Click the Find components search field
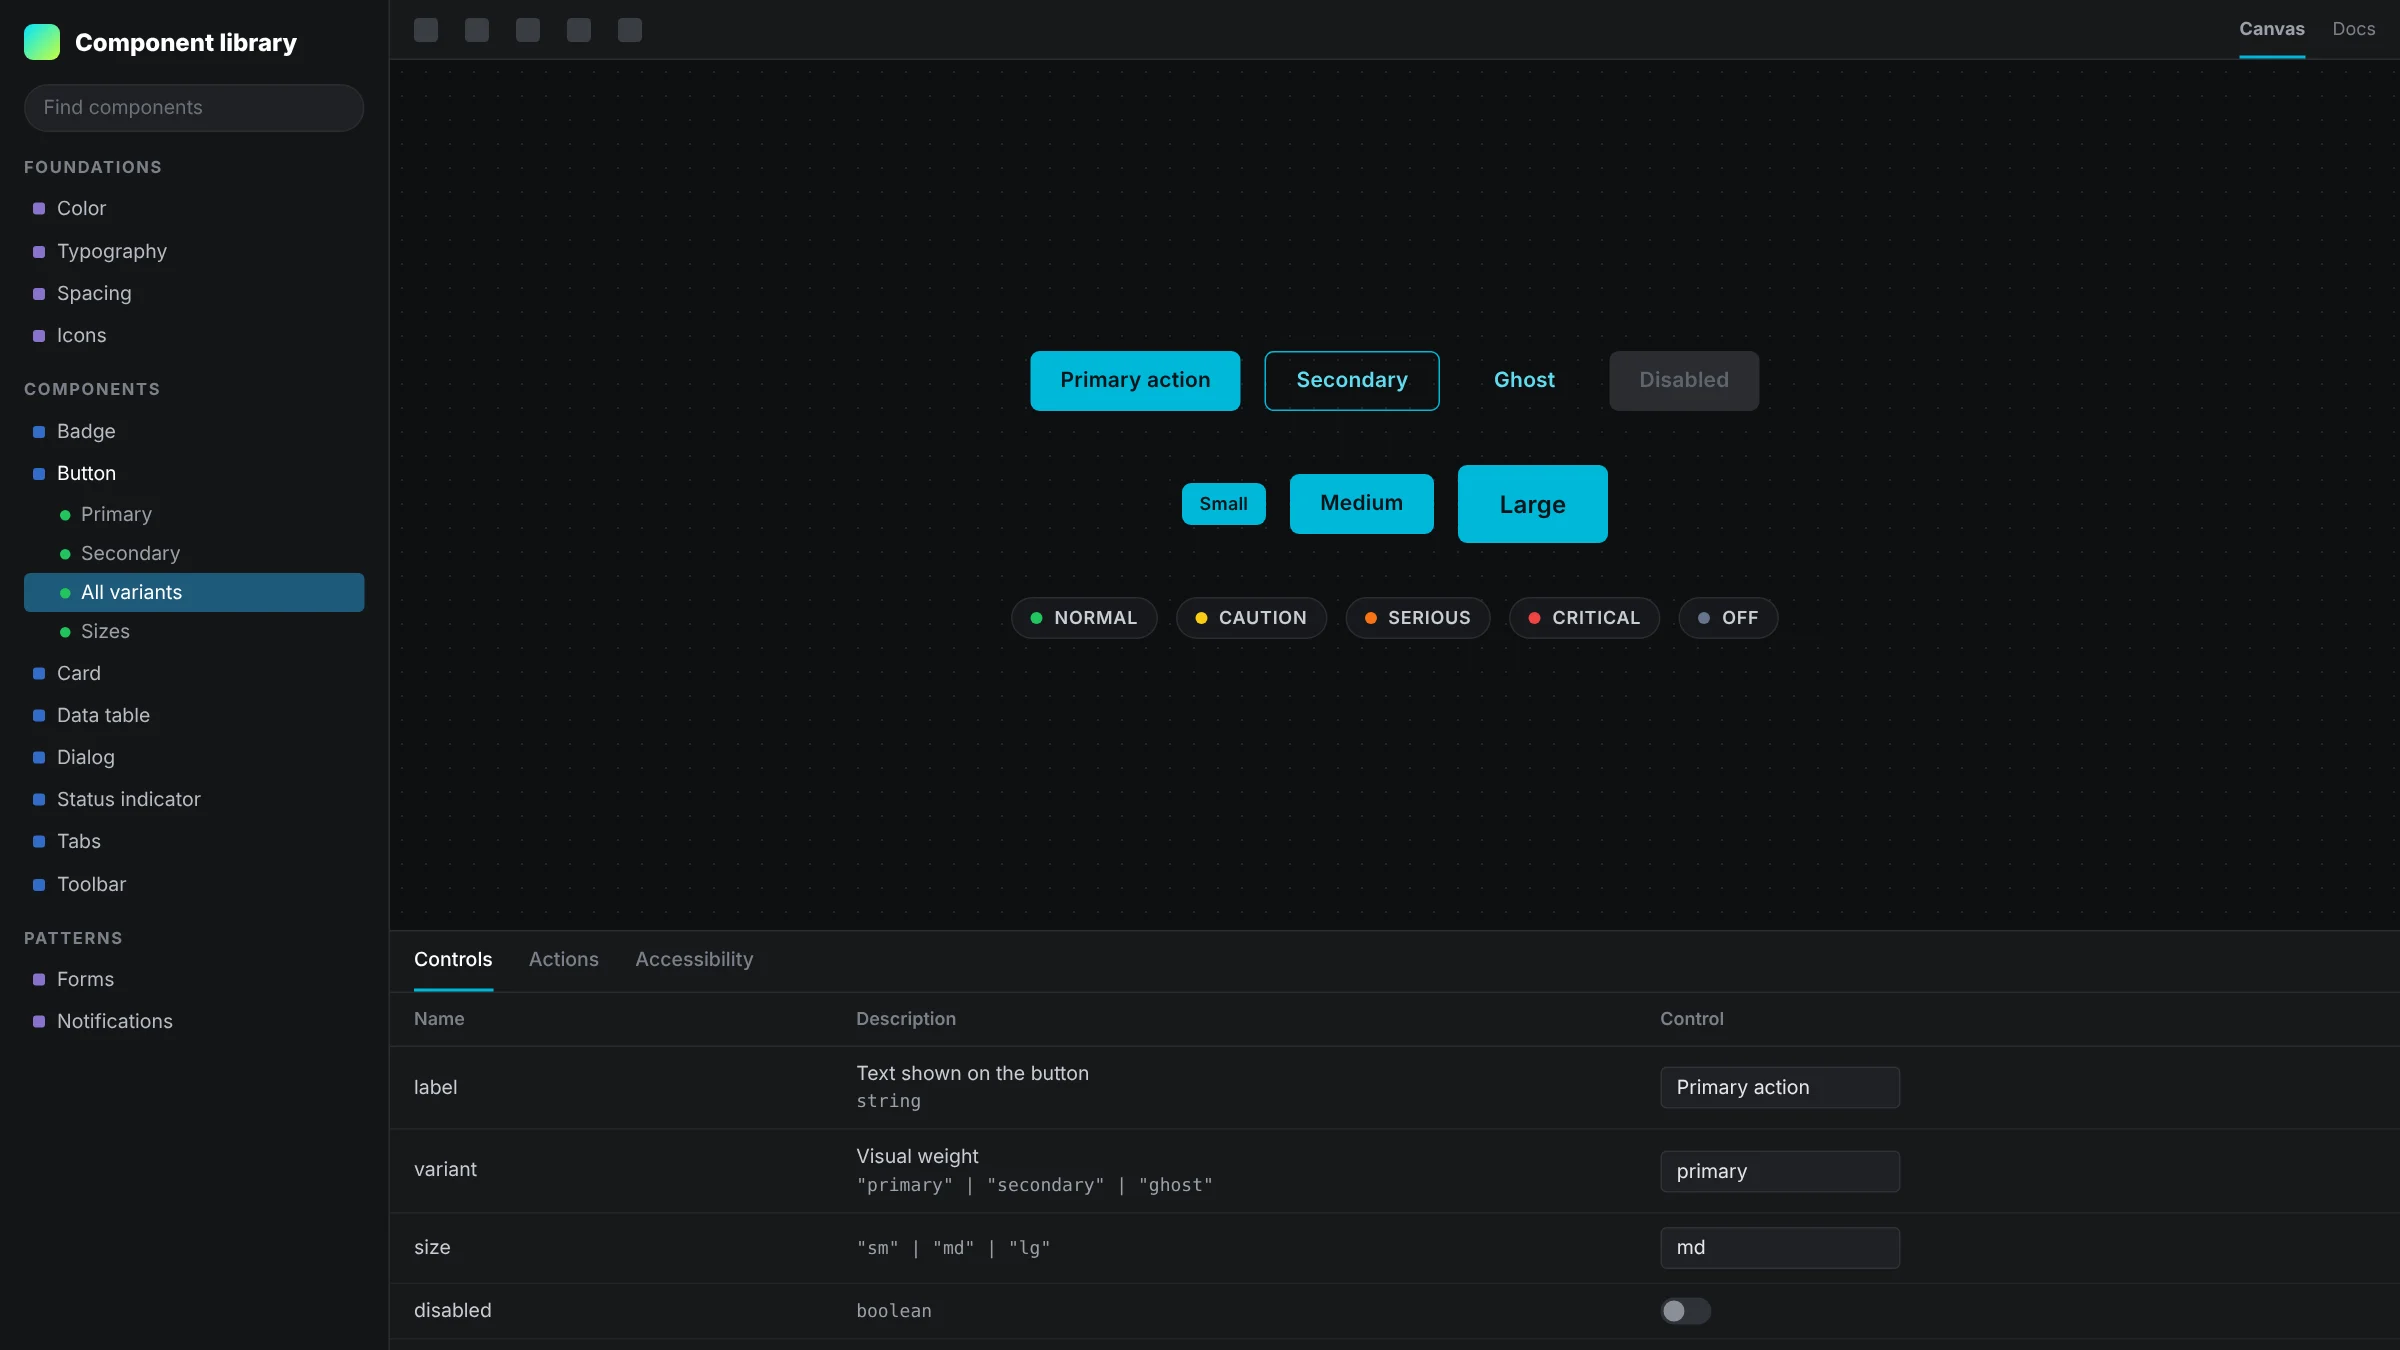This screenshot has width=2400, height=1350. tap(194, 107)
